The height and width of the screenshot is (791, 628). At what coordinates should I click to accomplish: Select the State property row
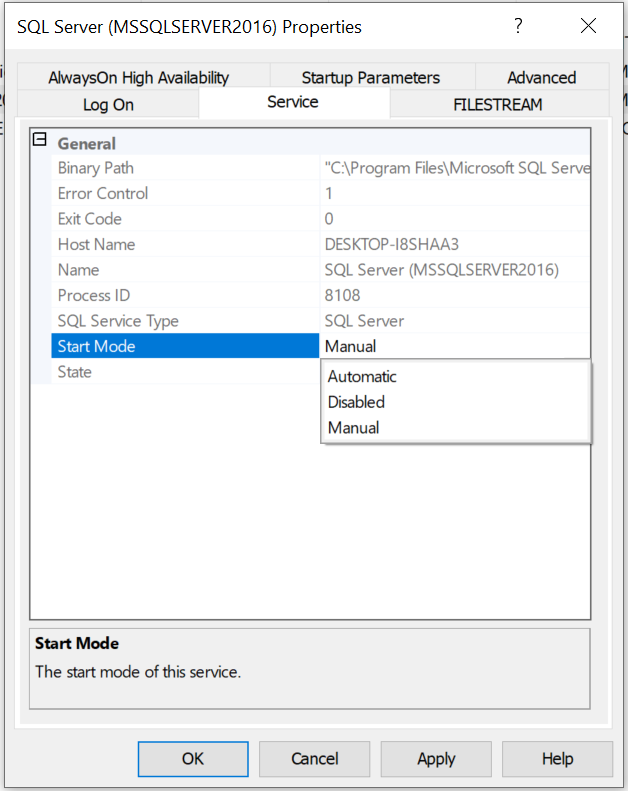(185, 372)
